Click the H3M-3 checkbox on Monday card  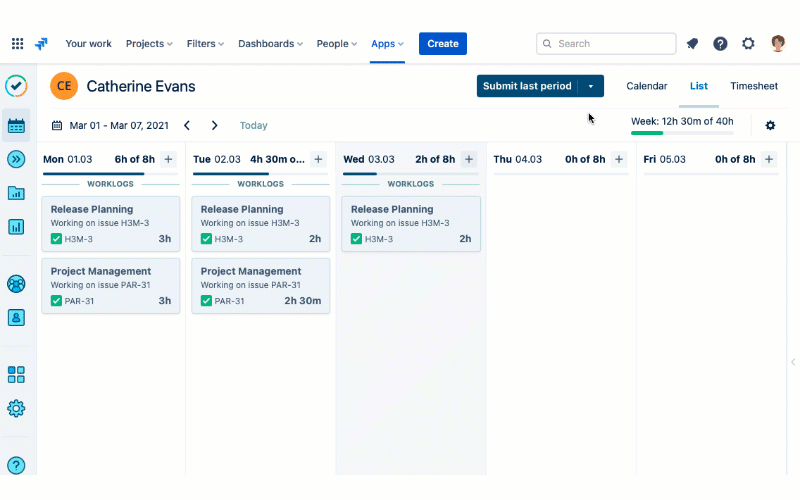(x=57, y=239)
